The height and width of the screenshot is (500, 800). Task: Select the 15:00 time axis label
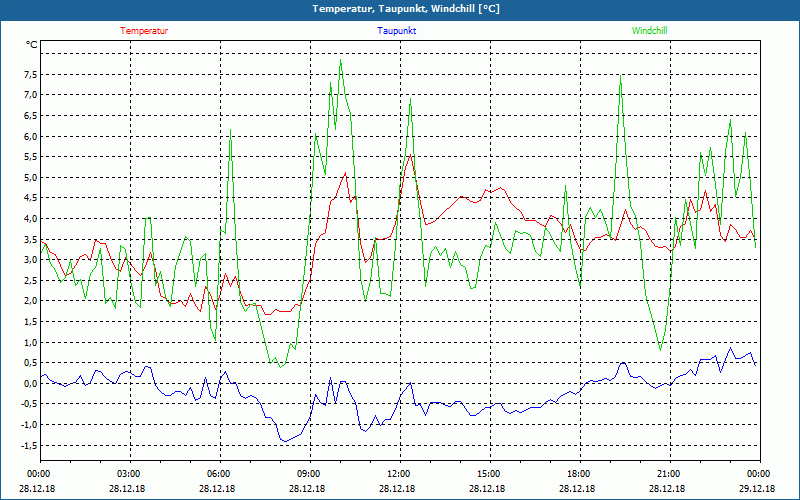pyautogui.click(x=488, y=474)
